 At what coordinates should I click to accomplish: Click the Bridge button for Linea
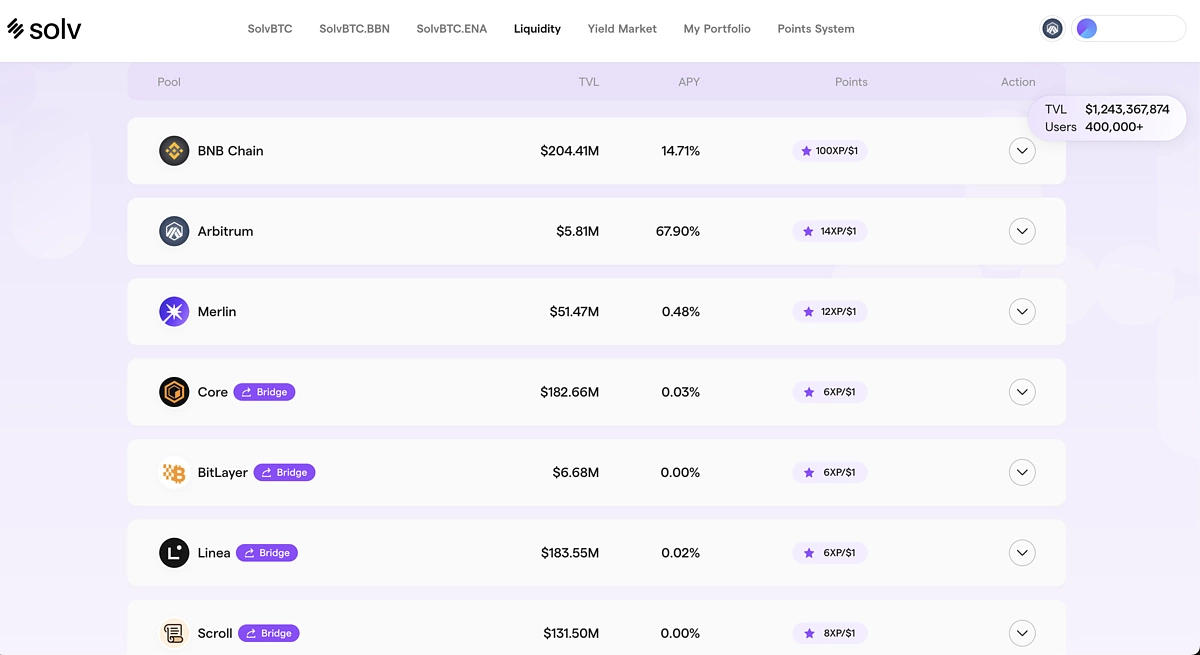(267, 553)
